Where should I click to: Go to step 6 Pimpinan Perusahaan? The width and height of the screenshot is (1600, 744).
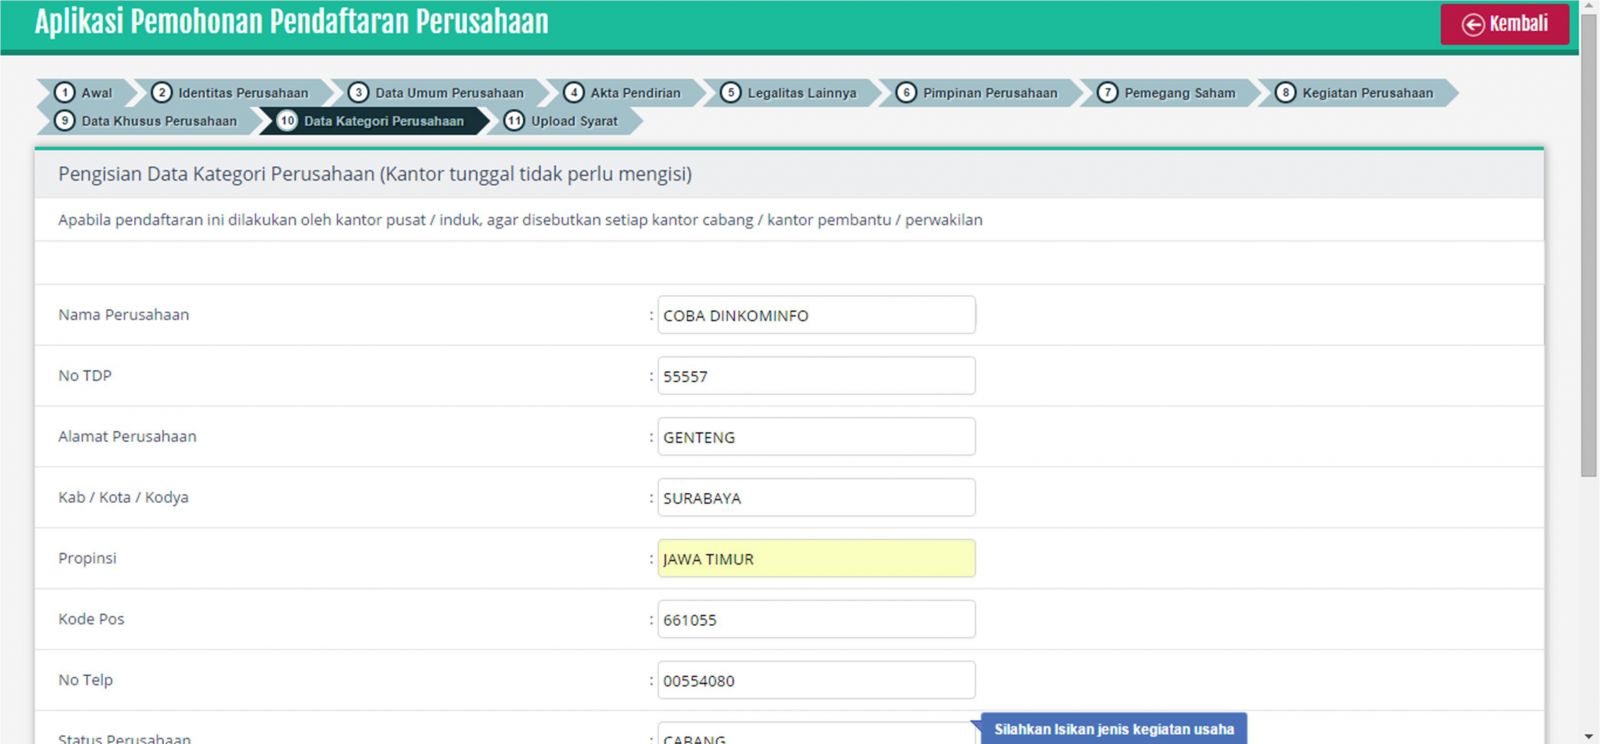click(978, 93)
